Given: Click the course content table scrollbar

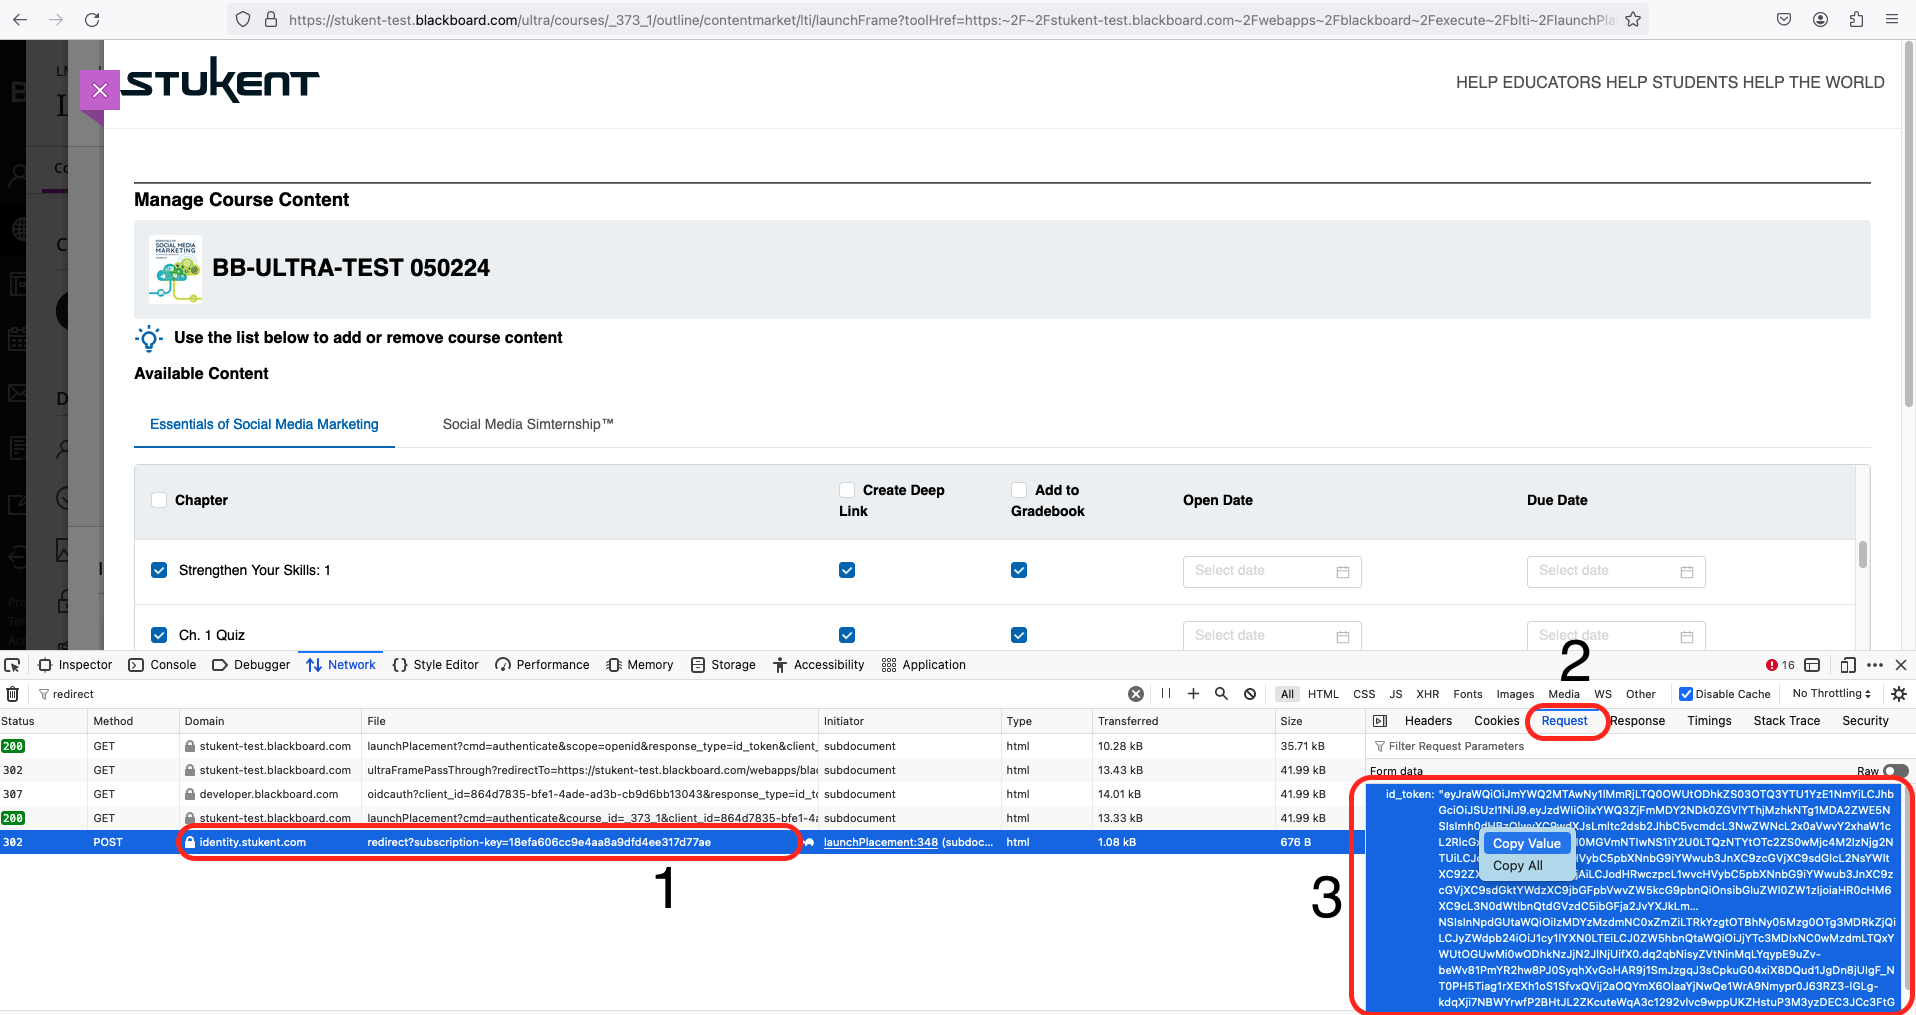Looking at the screenshot, I should 1862,555.
